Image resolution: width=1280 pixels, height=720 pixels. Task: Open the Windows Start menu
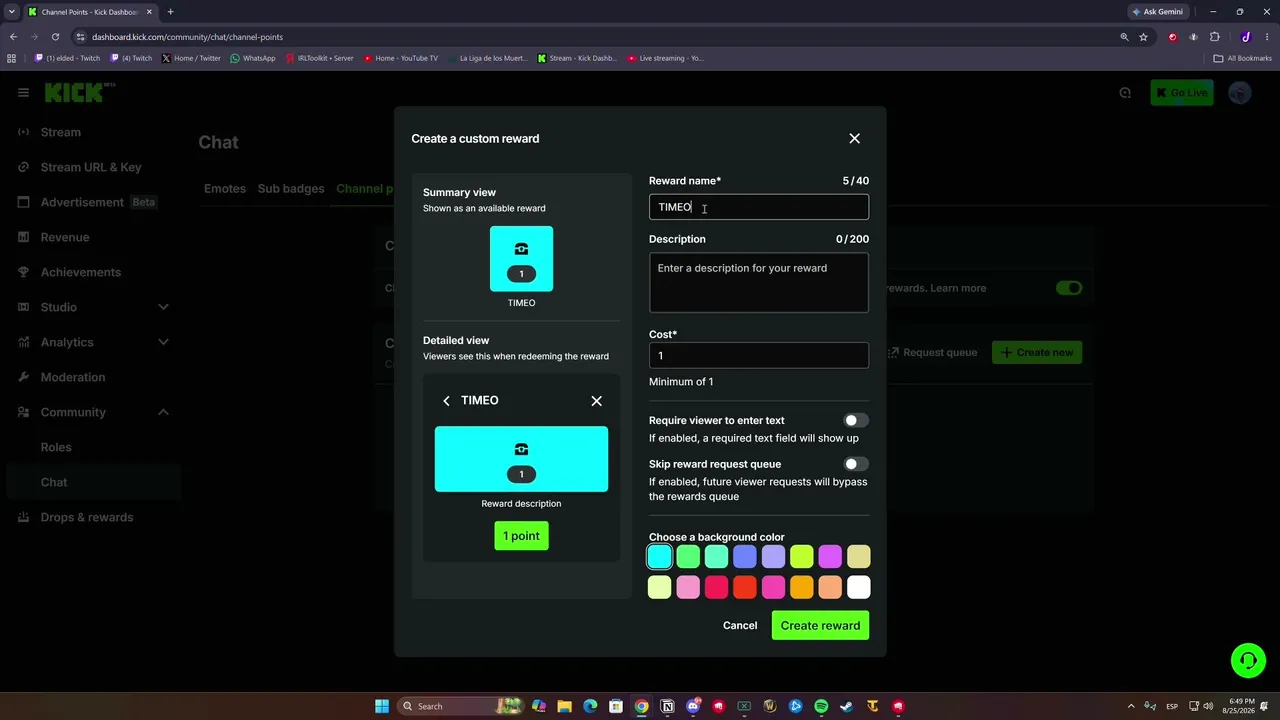coord(382,706)
